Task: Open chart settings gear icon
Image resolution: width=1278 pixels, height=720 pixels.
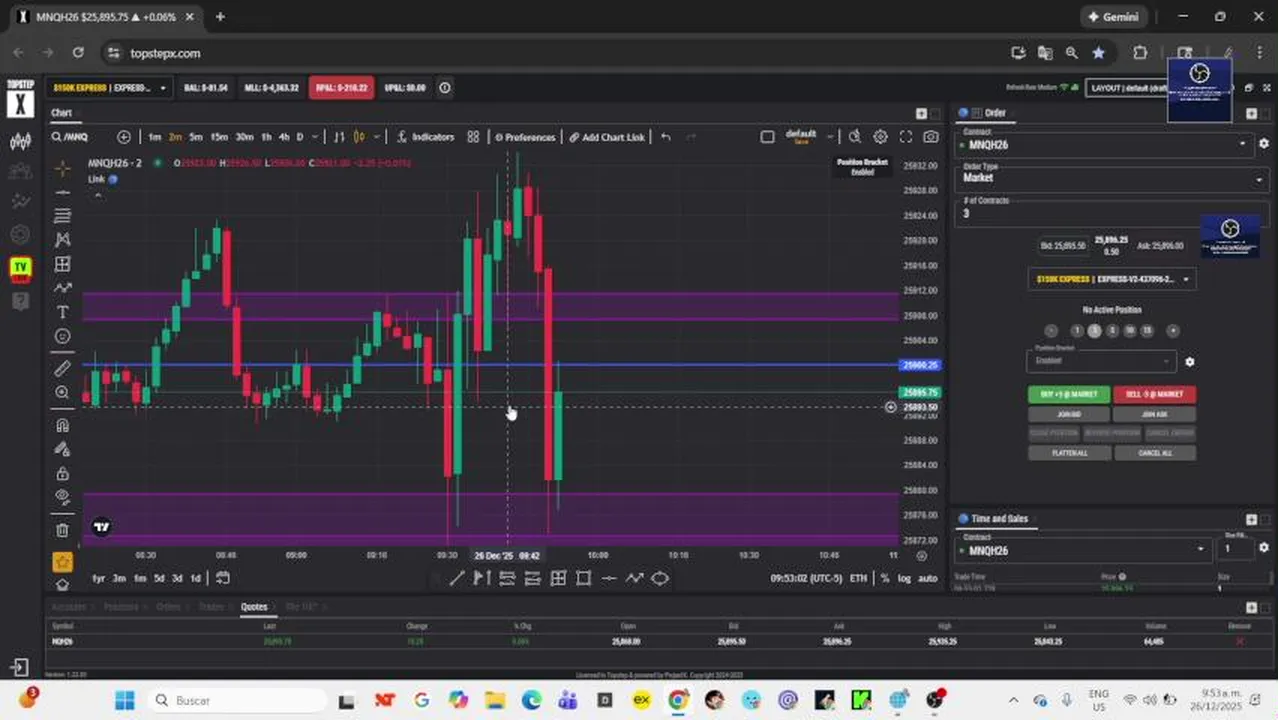Action: (x=880, y=137)
